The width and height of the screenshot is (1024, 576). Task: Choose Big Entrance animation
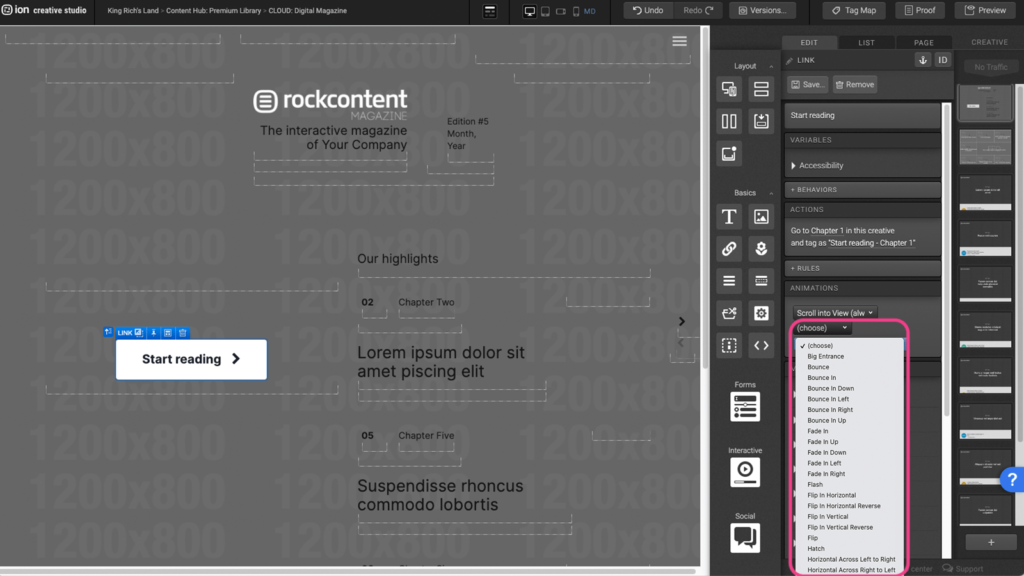tap(850, 357)
